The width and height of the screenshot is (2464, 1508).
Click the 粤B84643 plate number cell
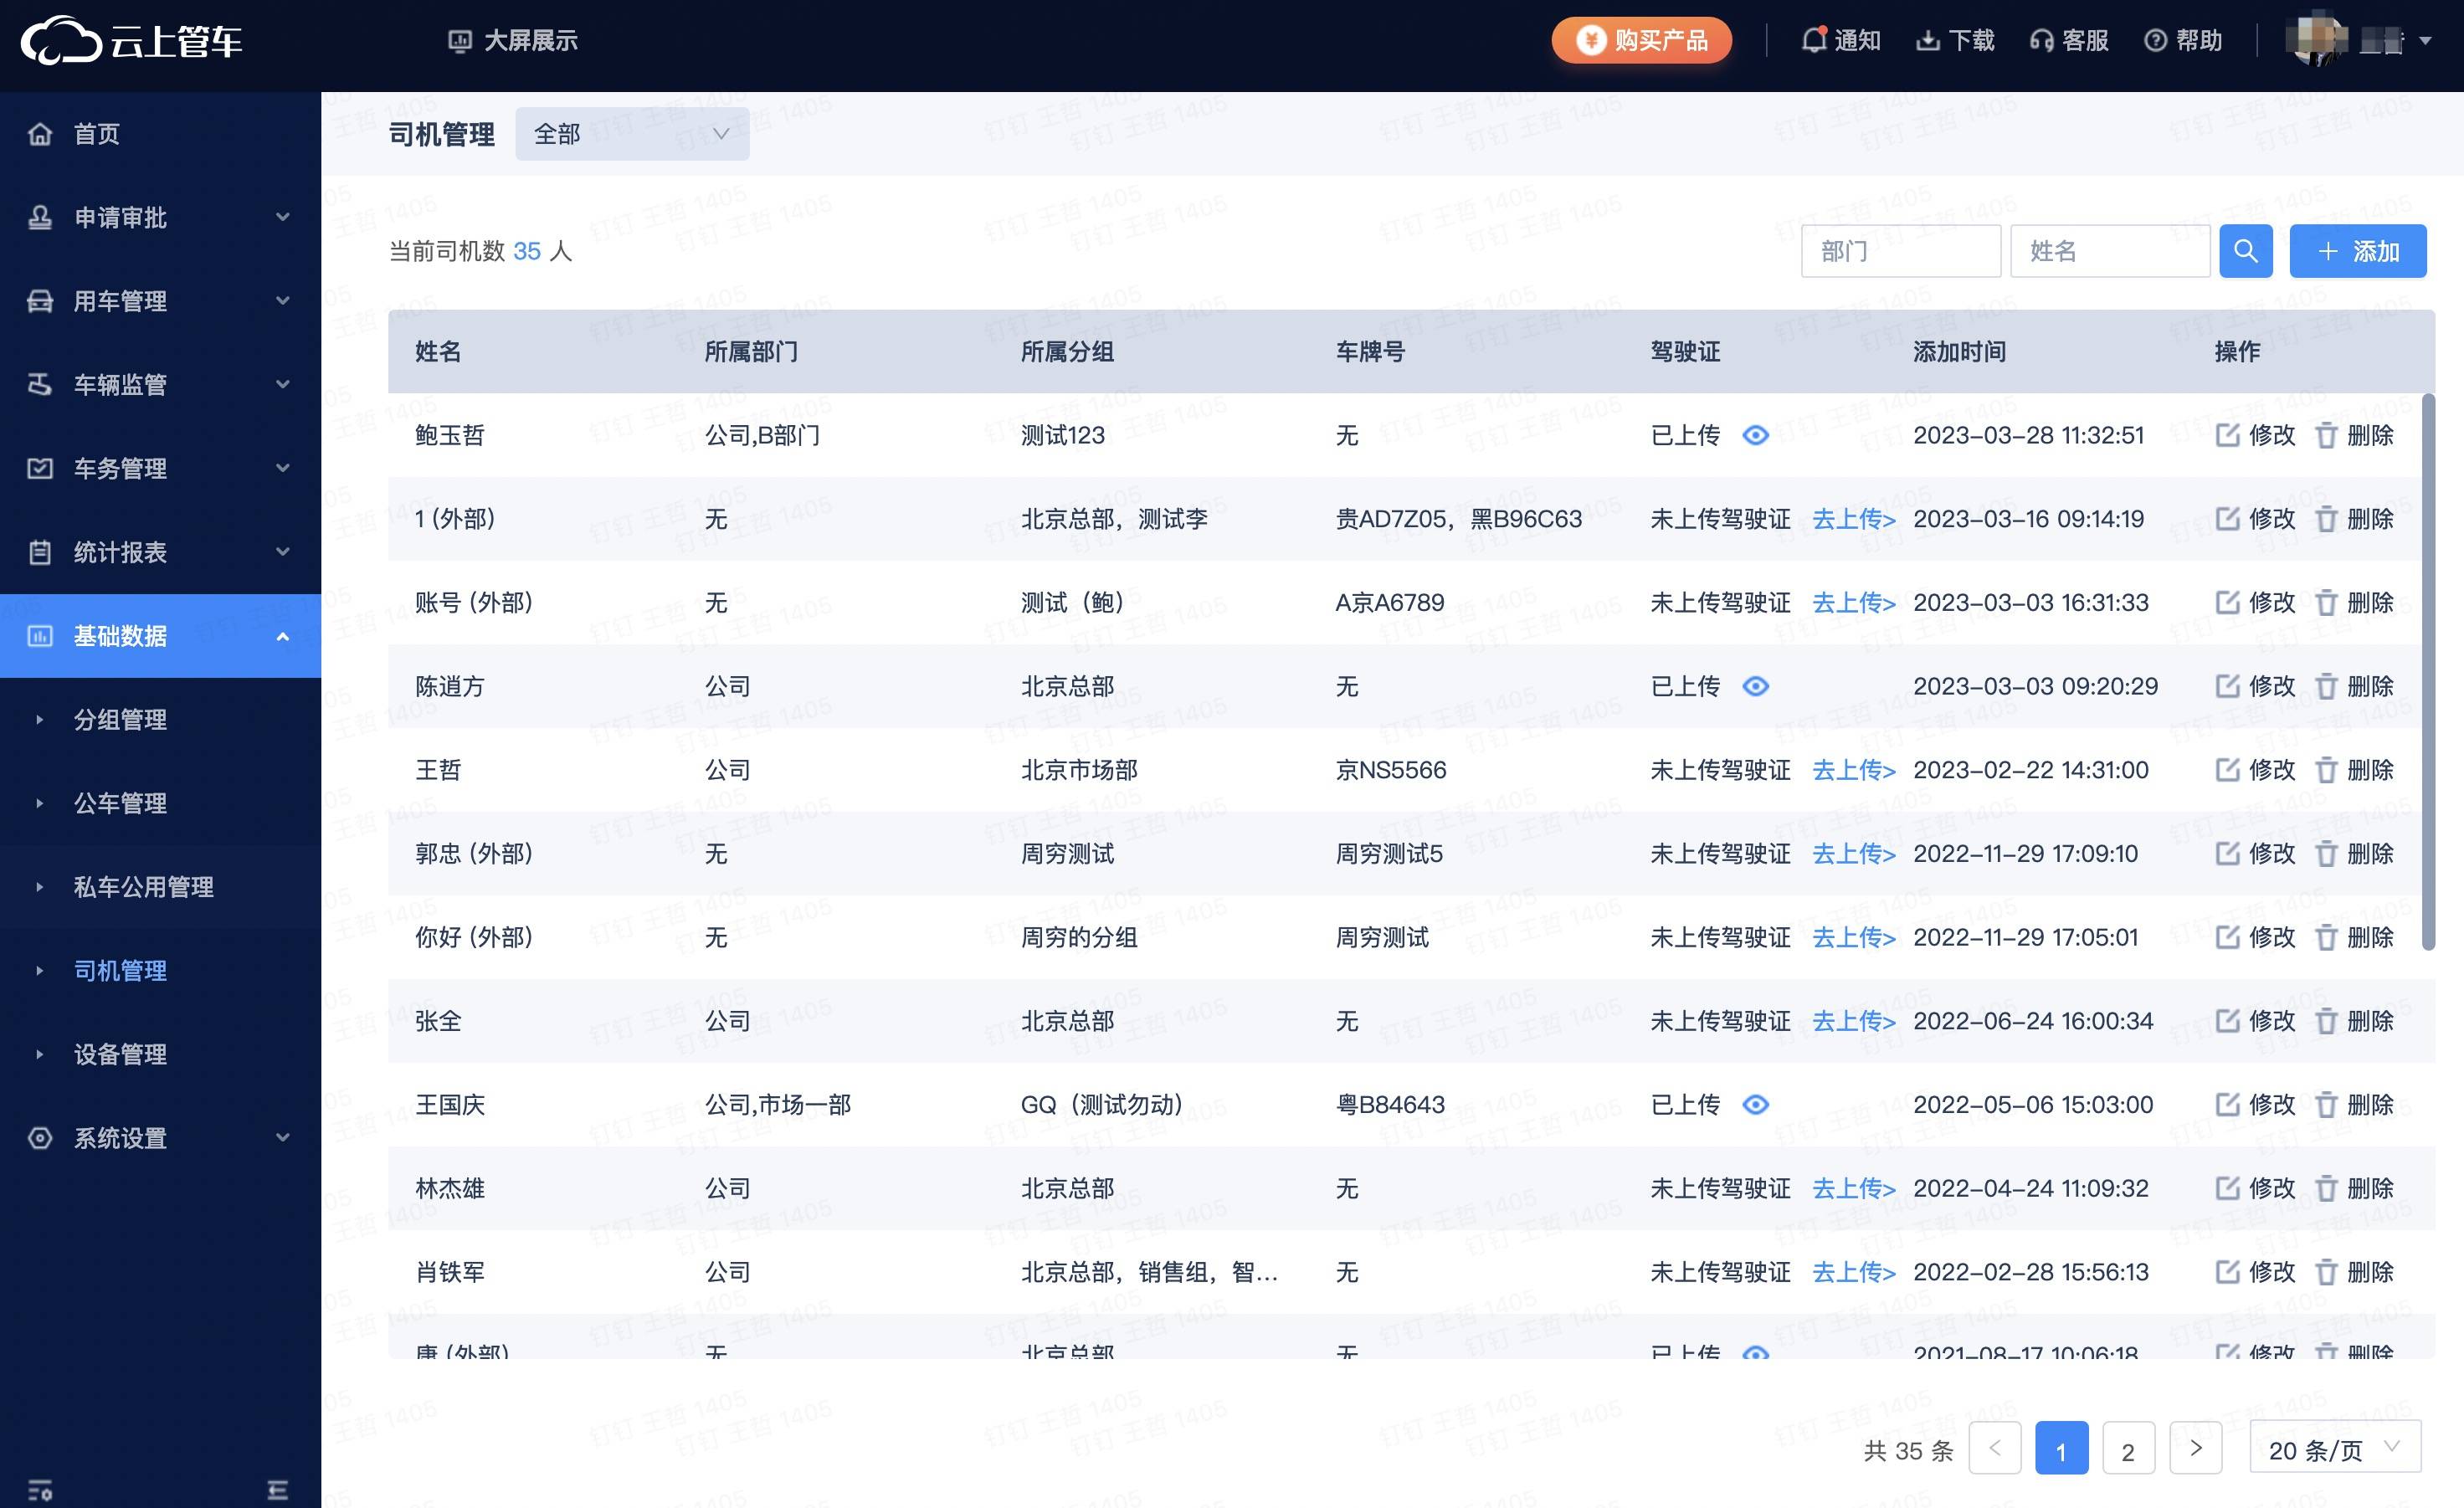click(1390, 1105)
